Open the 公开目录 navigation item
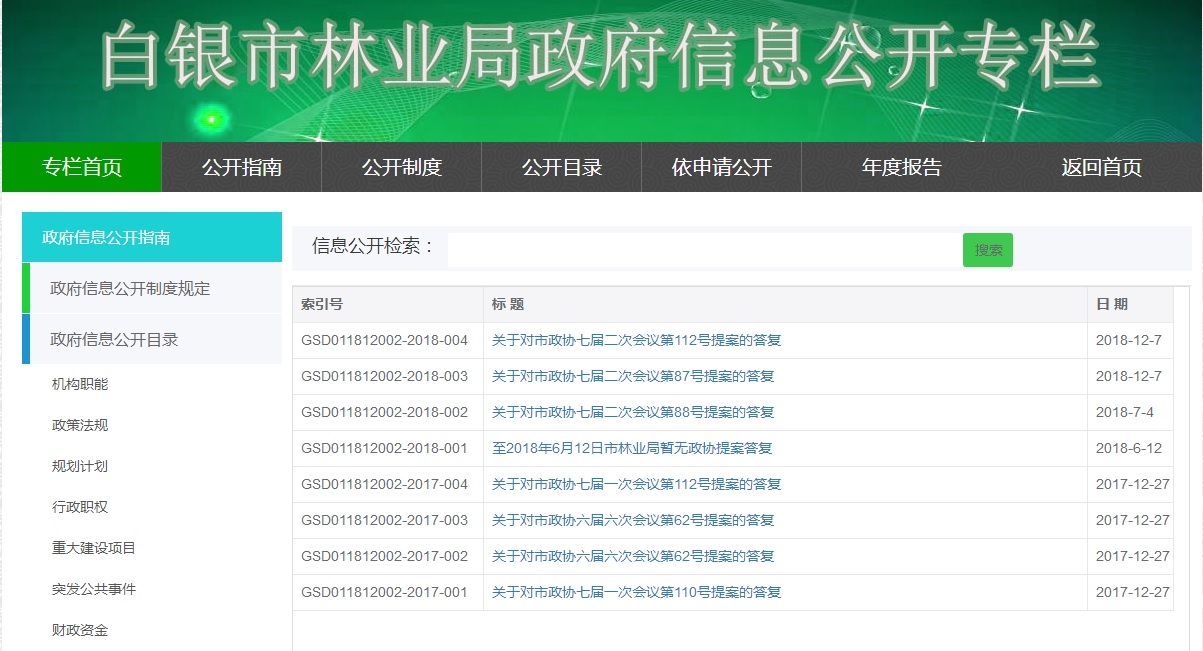Image resolution: width=1203 pixels, height=651 pixels. [561, 167]
